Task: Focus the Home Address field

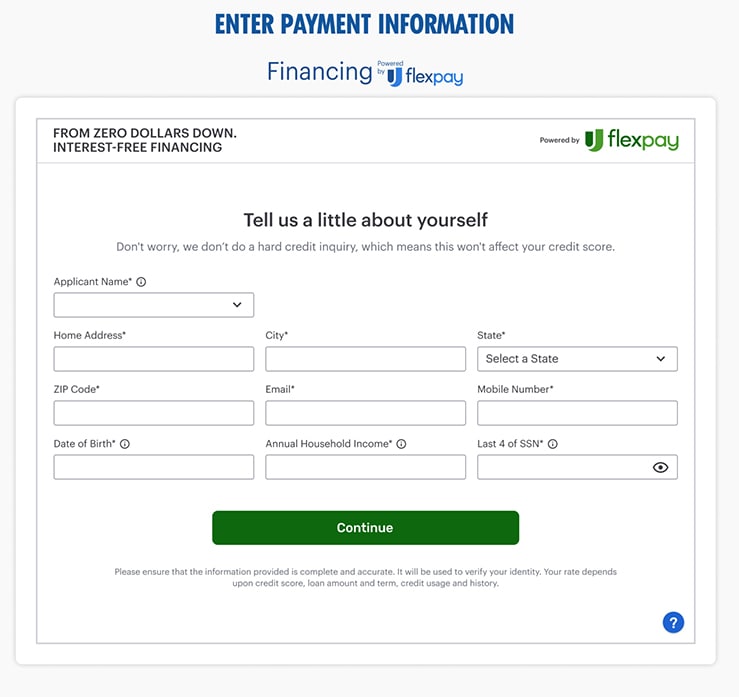Action: pos(153,359)
